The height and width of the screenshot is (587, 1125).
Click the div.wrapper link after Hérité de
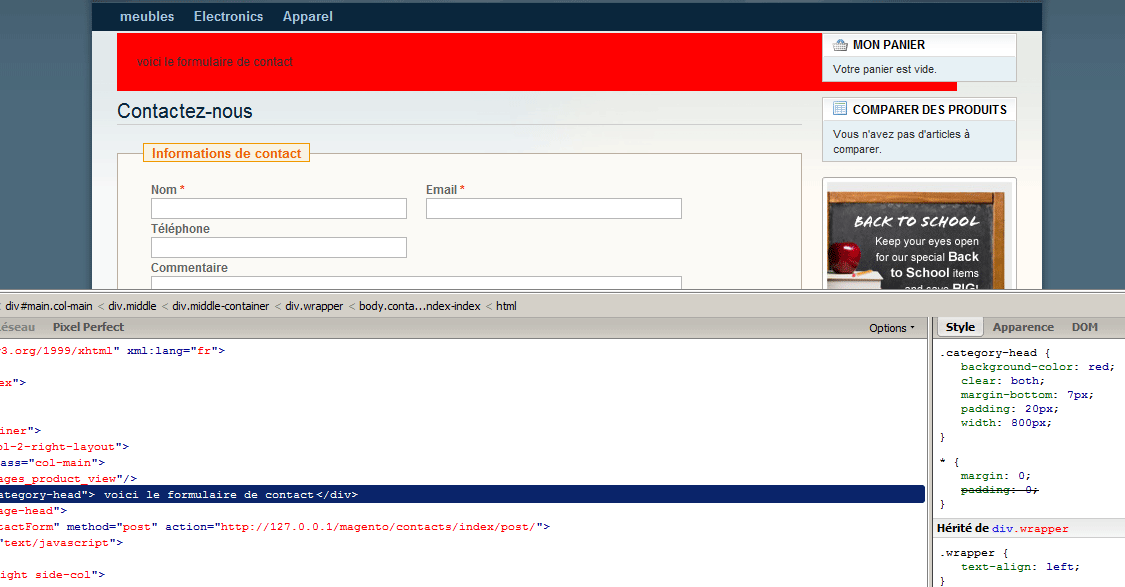click(x=1030, y=529)
